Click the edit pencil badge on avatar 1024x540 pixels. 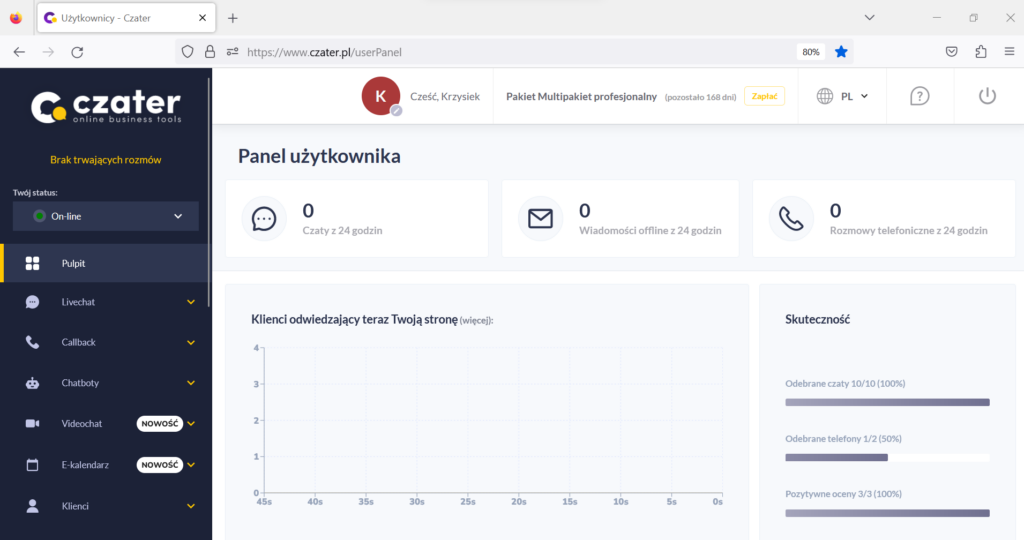pos(396,111)
